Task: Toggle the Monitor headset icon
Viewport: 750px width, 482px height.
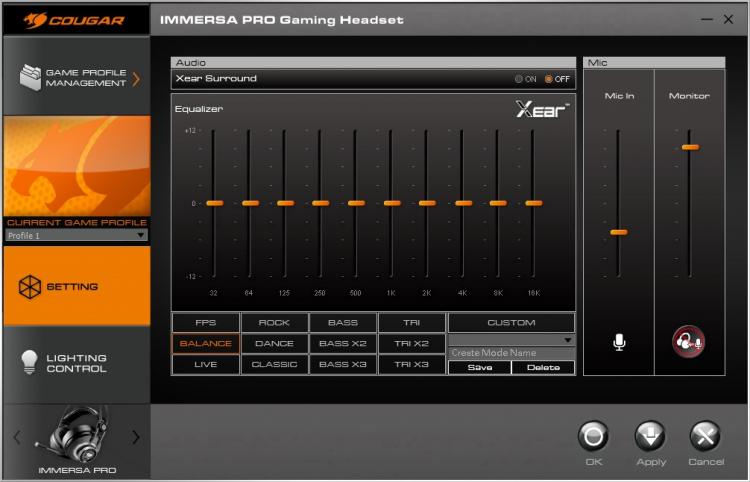Action: [x=688, y=341]
